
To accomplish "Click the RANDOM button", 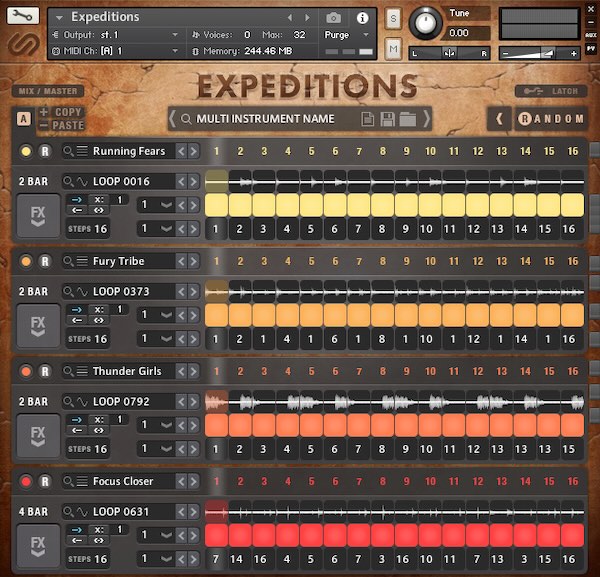I will click(551, 119).
